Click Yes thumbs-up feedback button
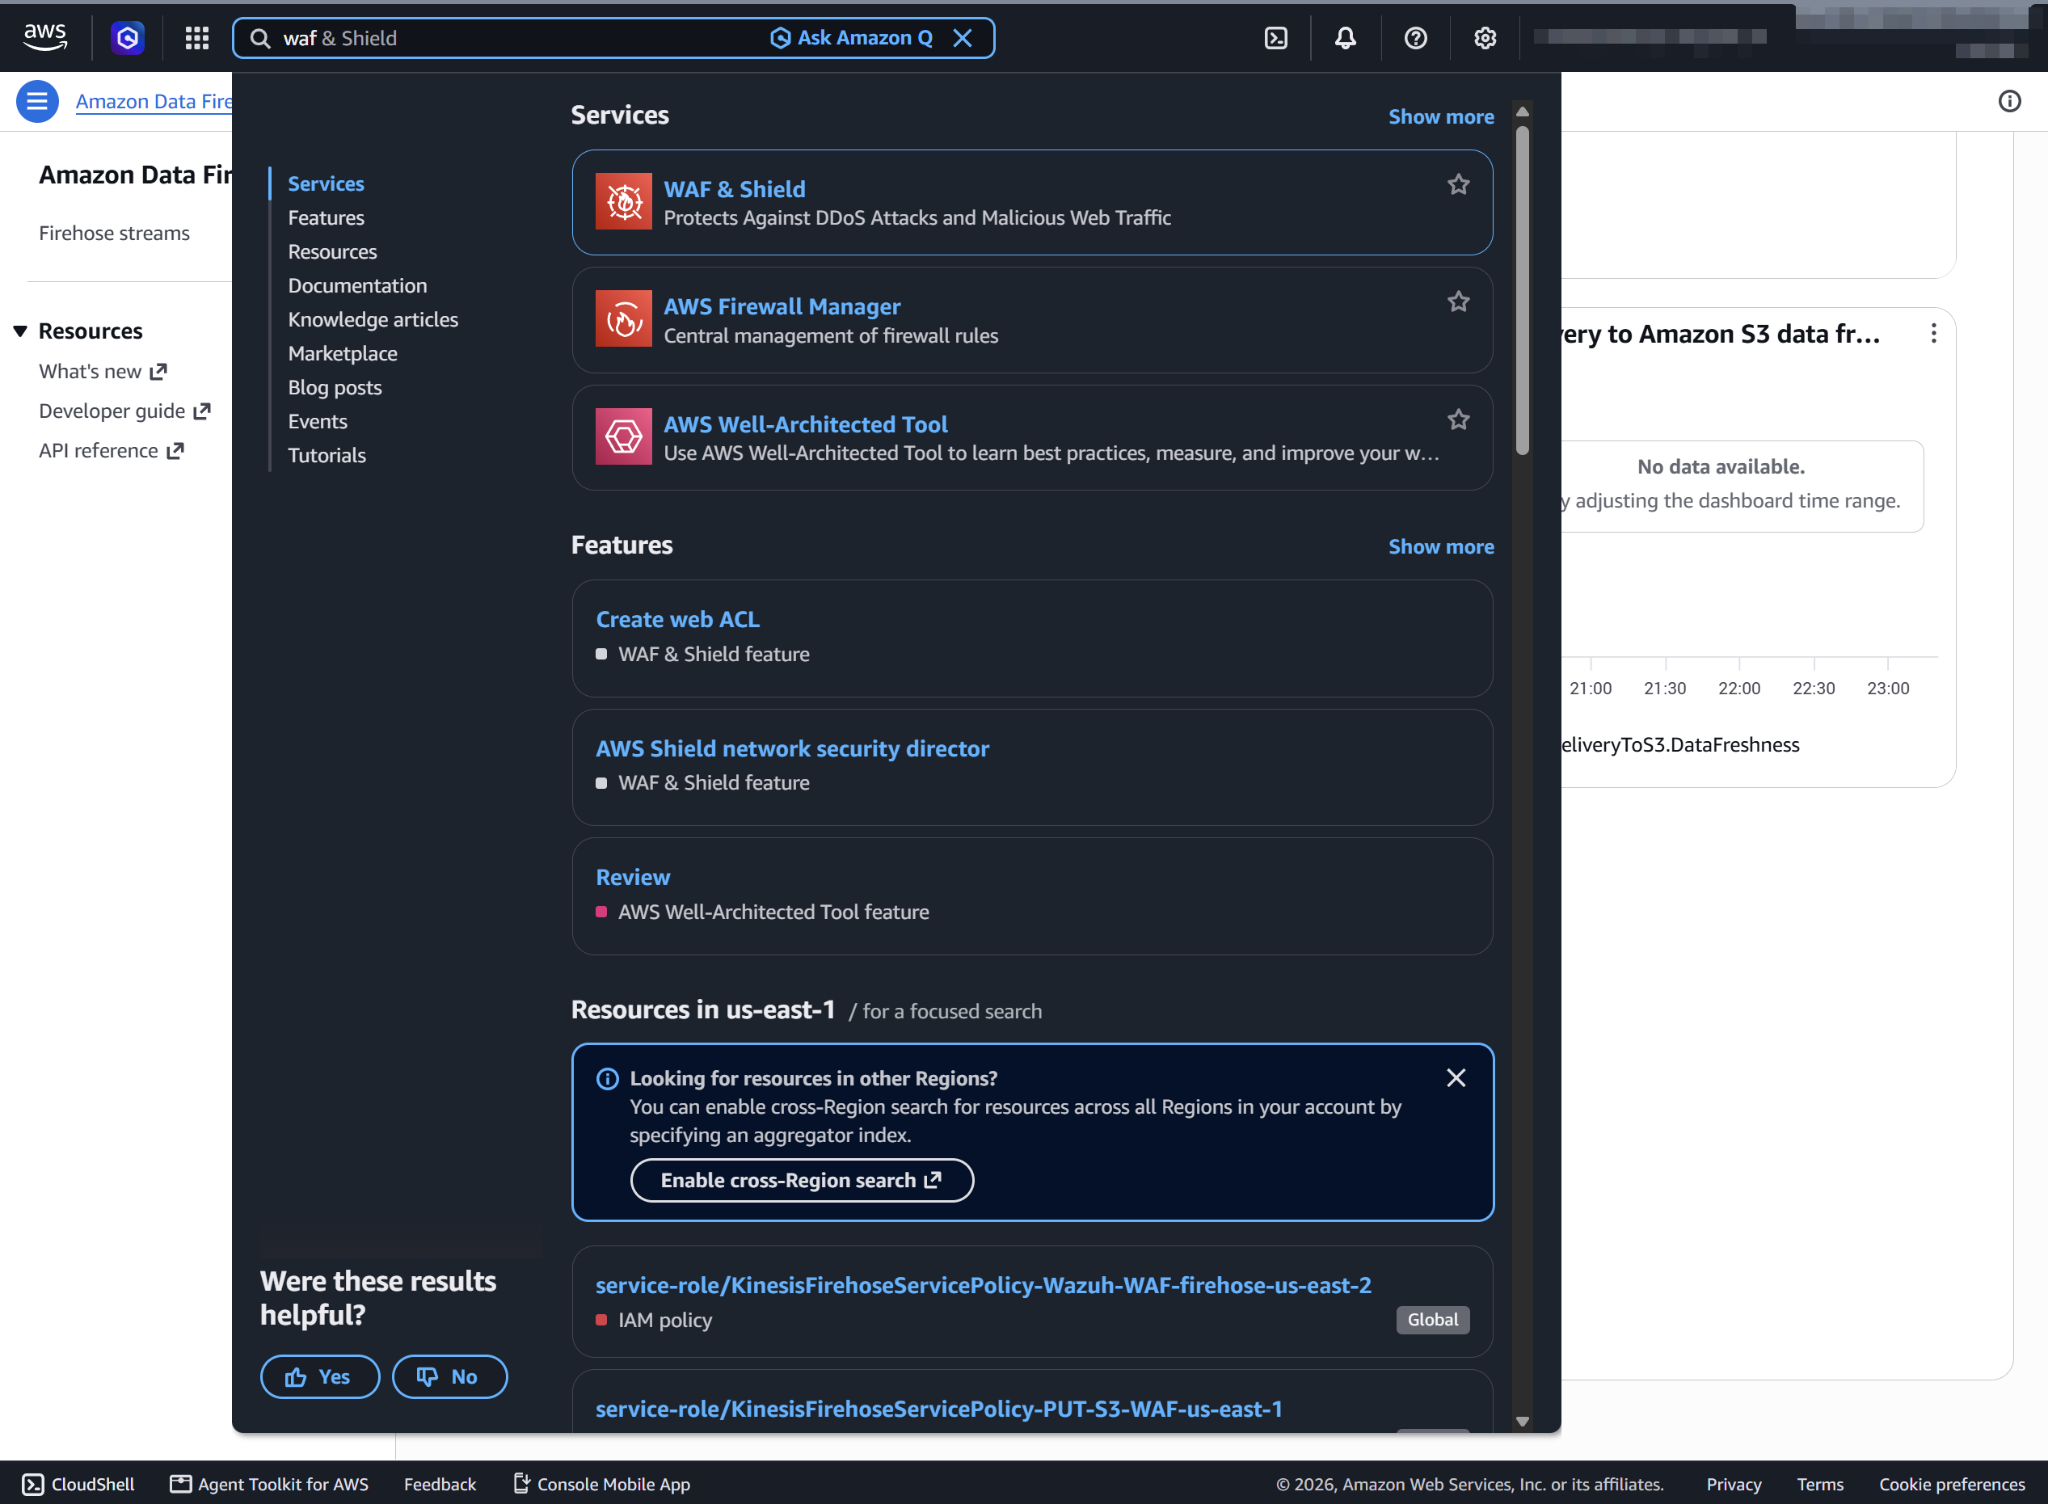 coord(320,1377)
